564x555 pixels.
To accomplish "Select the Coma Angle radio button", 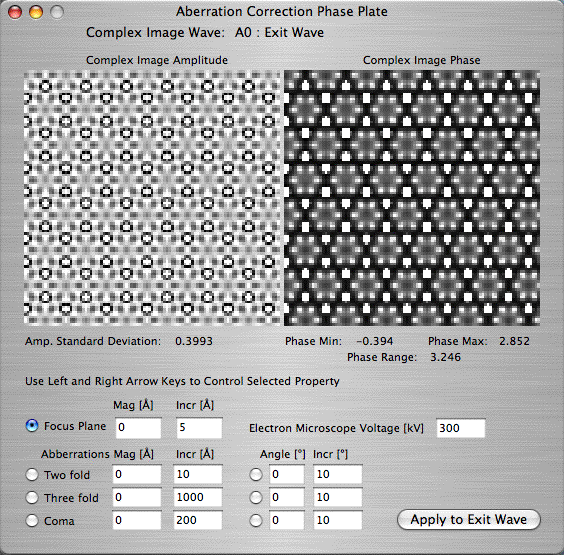I will coord(256,520).
